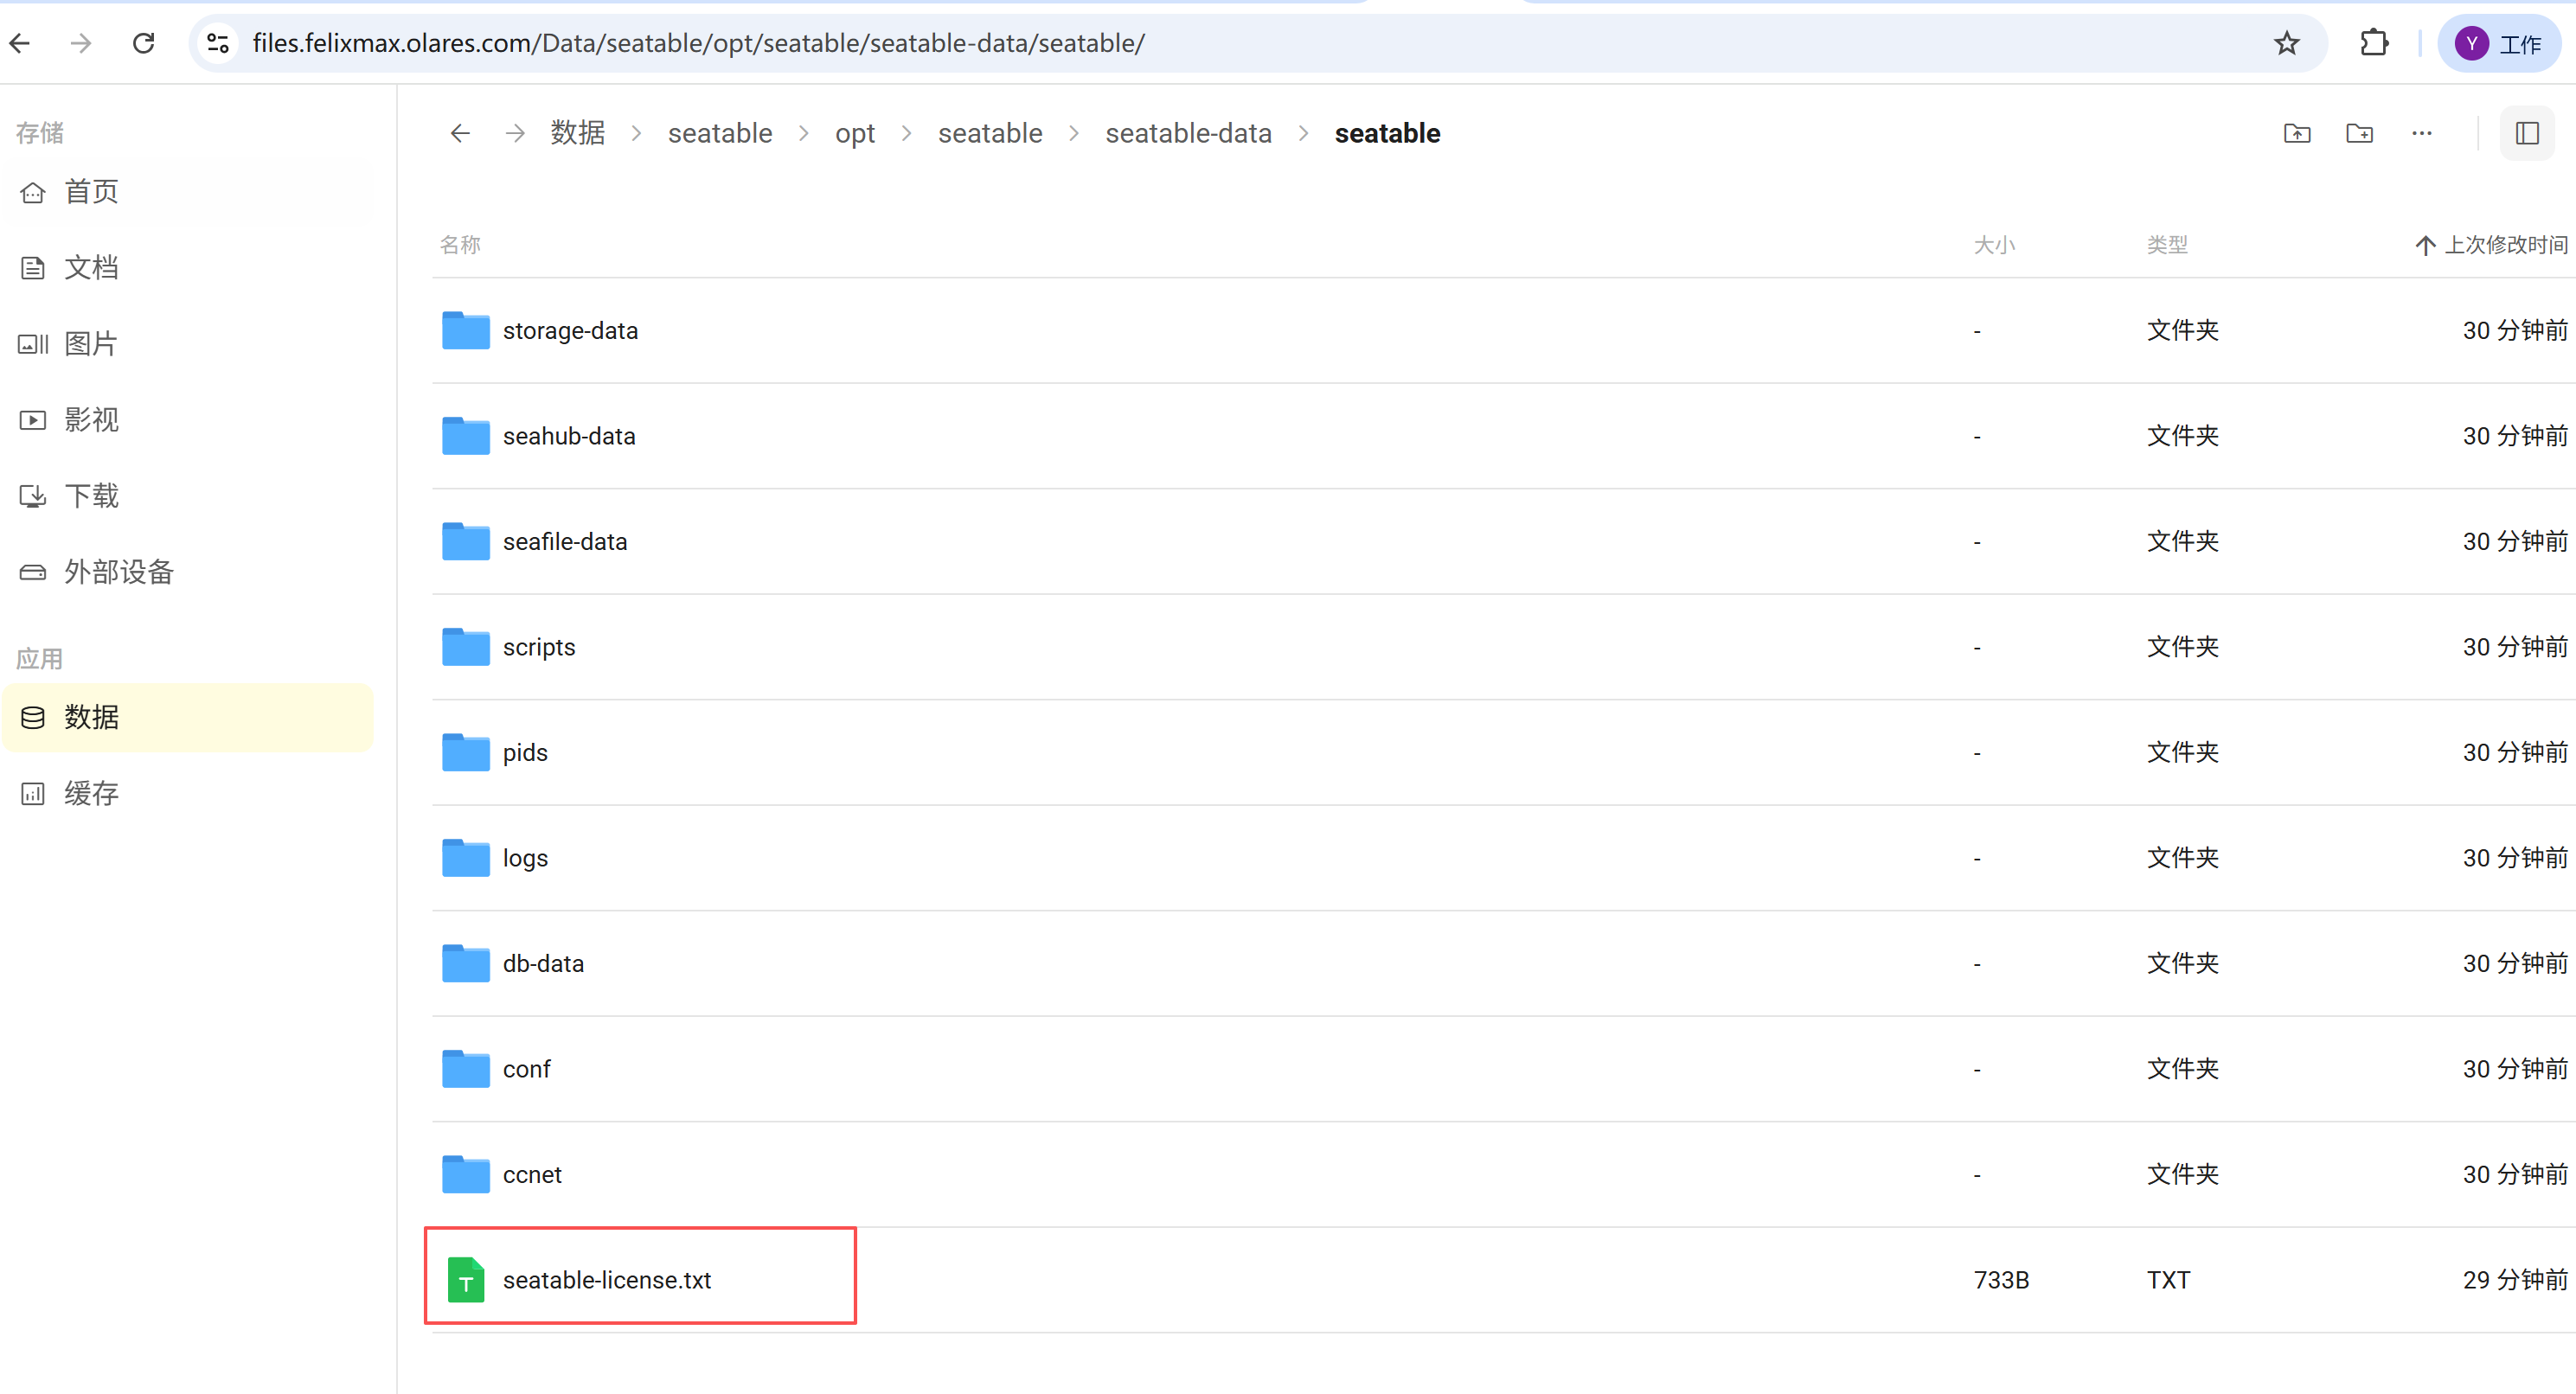
Task: Select 缓存 in the sidebar
Action: click(91, 793)
